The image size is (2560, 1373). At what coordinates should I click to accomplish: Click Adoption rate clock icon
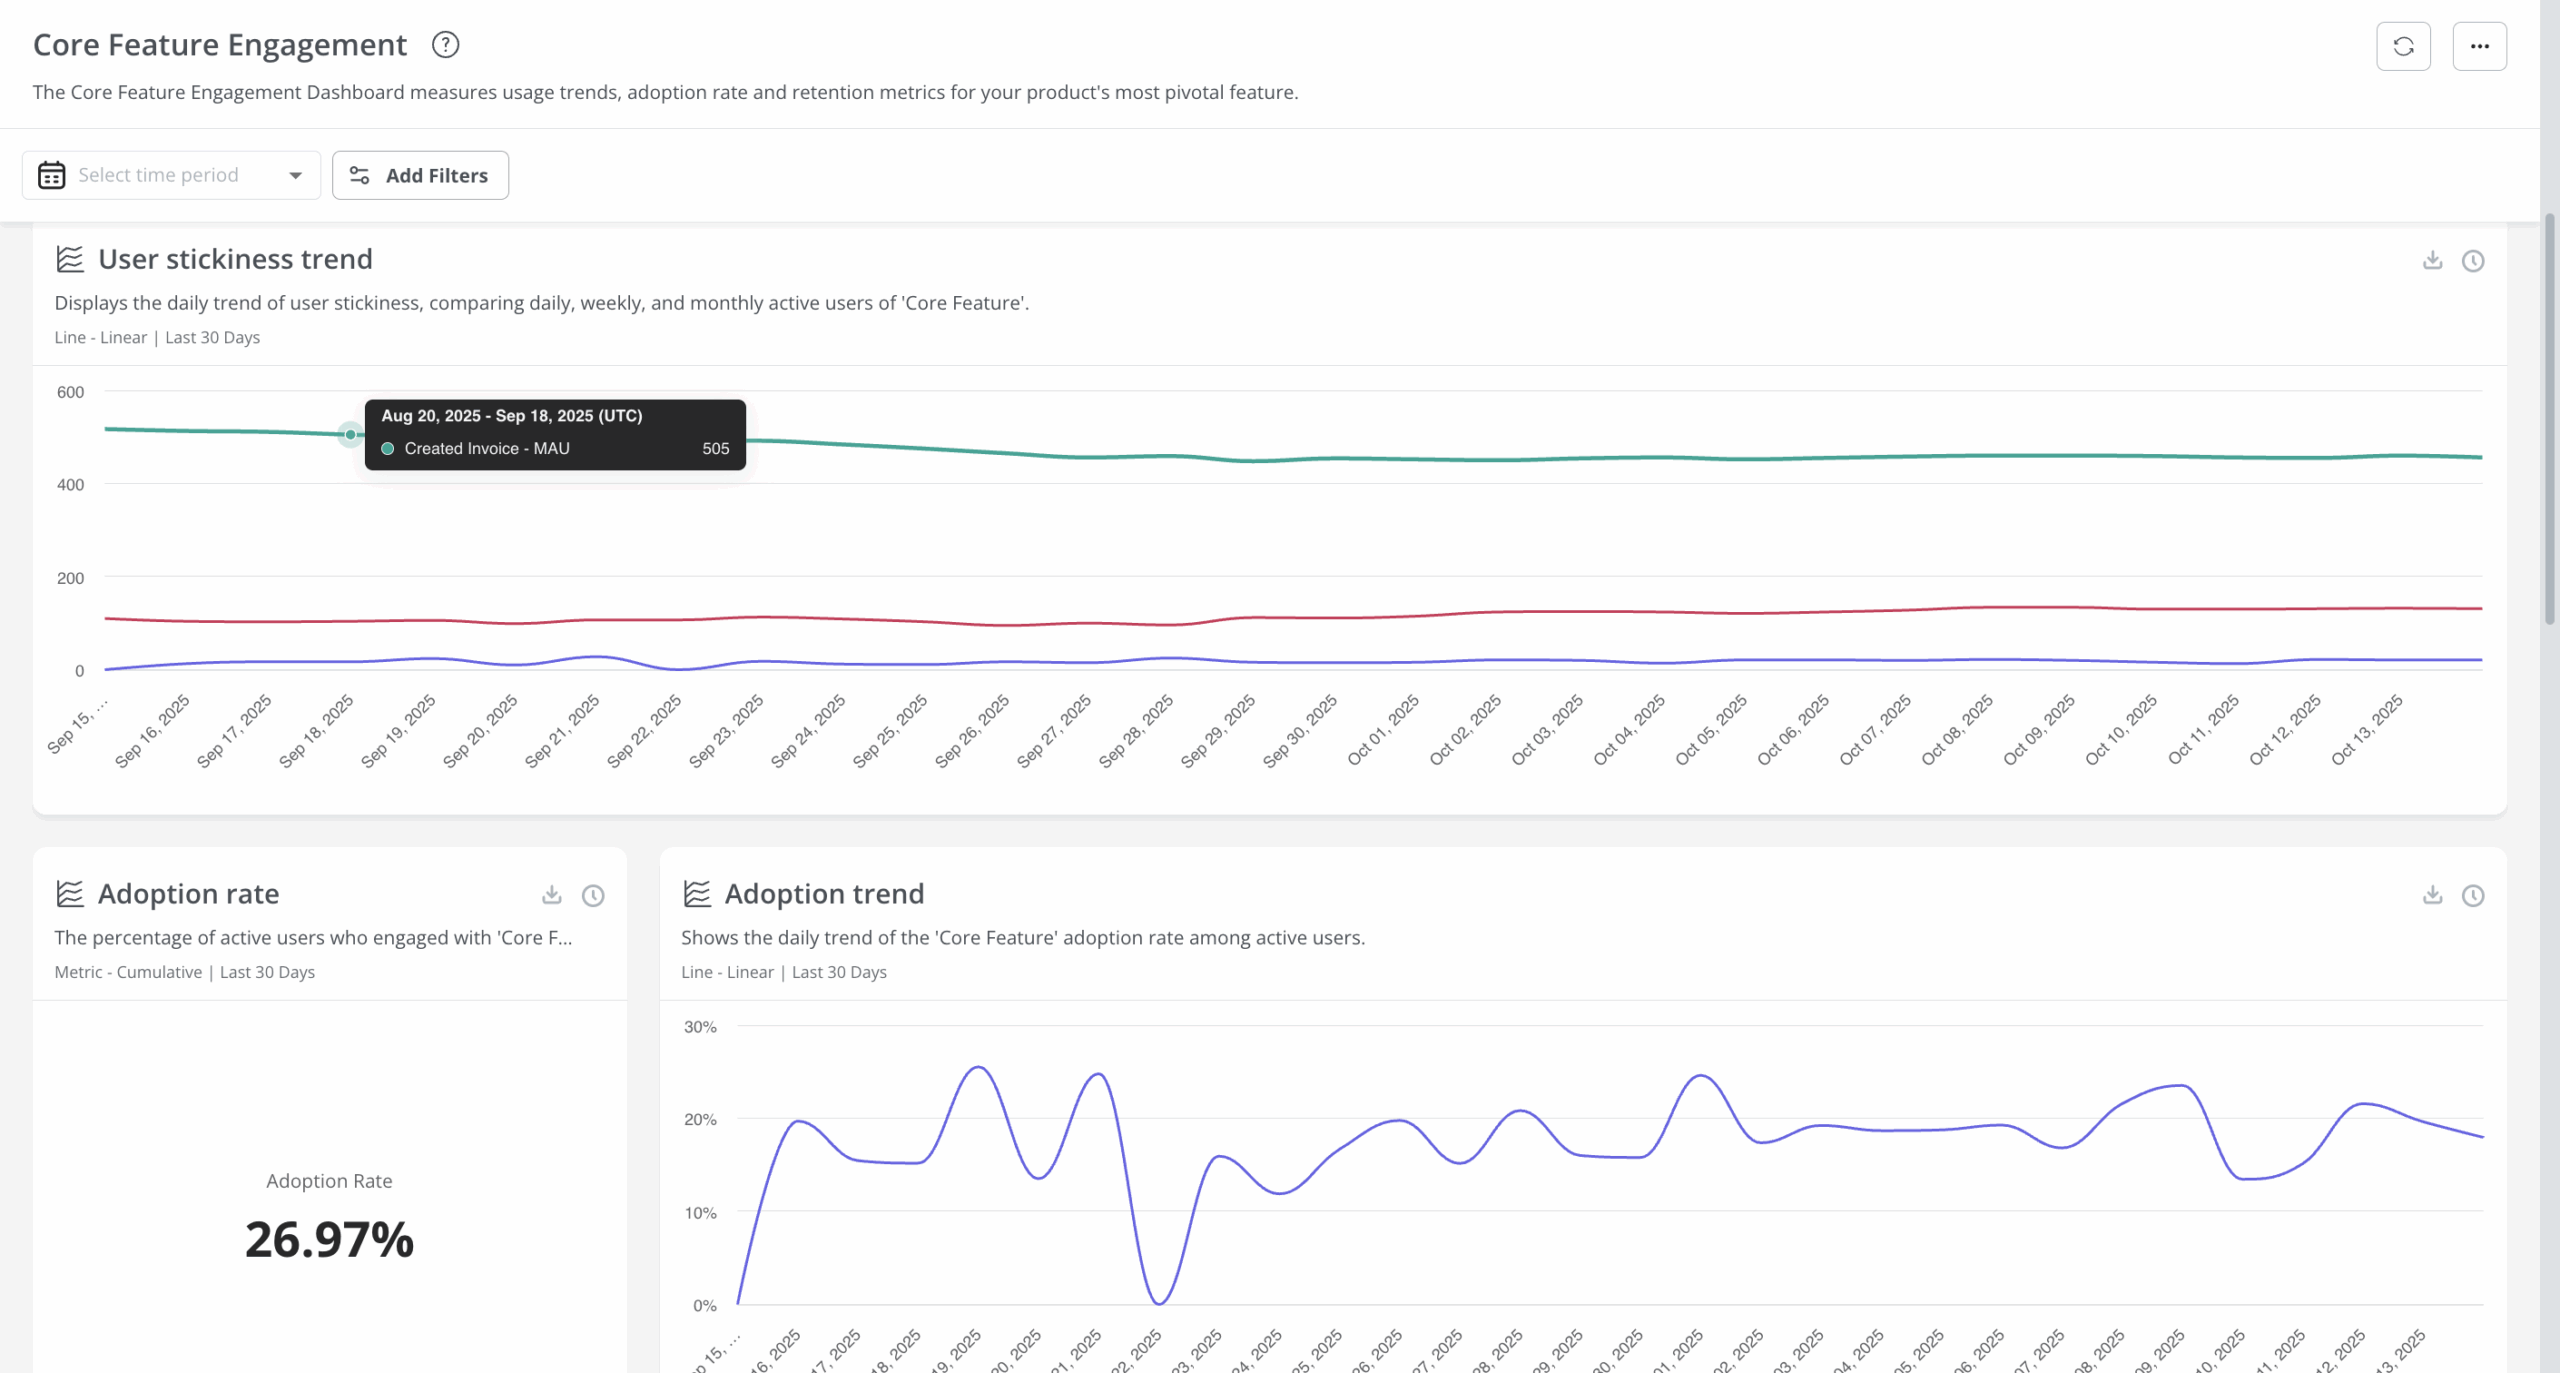coord(593,895)
